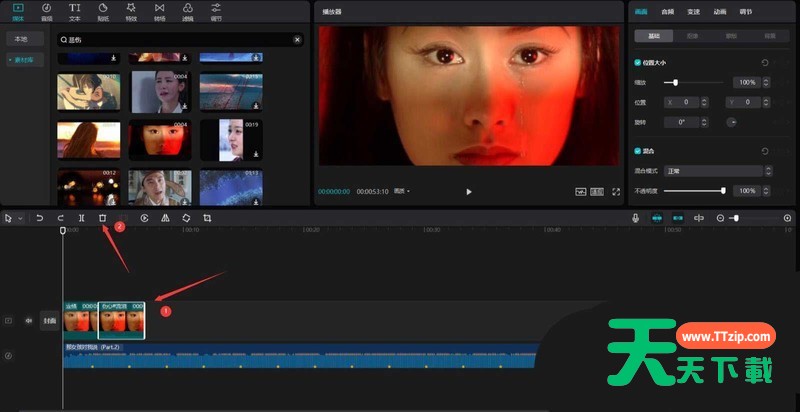Expand the selection tool dropdown arrow

click(20, 217)
